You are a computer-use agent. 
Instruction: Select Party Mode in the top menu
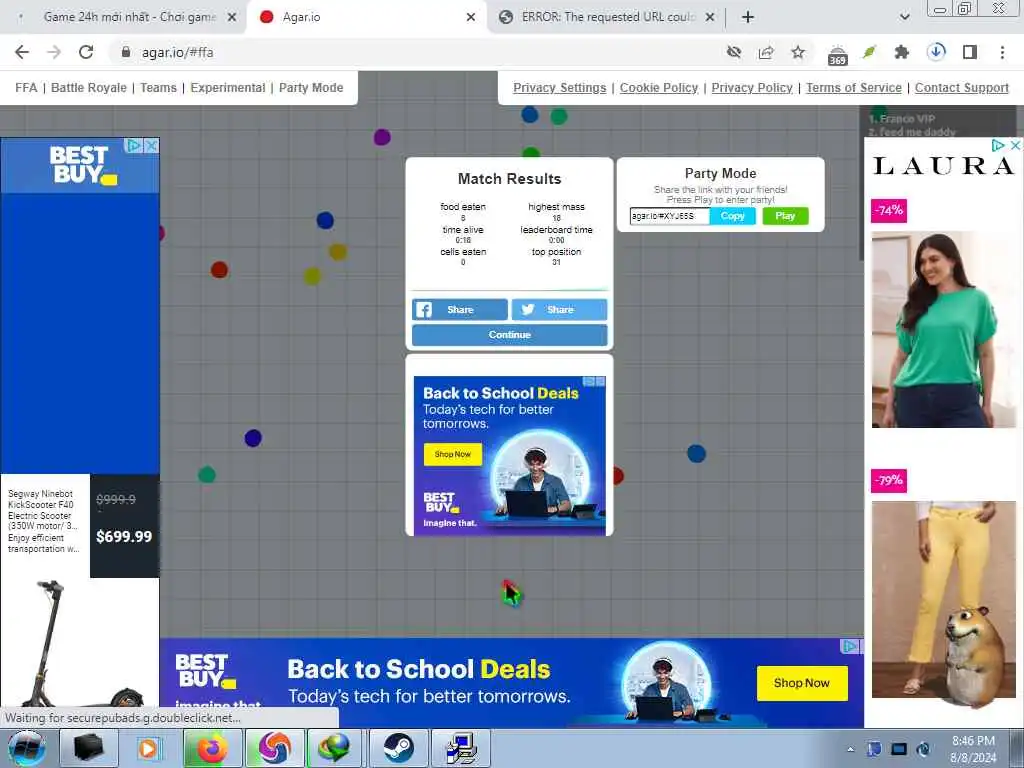tap(311, 88)
